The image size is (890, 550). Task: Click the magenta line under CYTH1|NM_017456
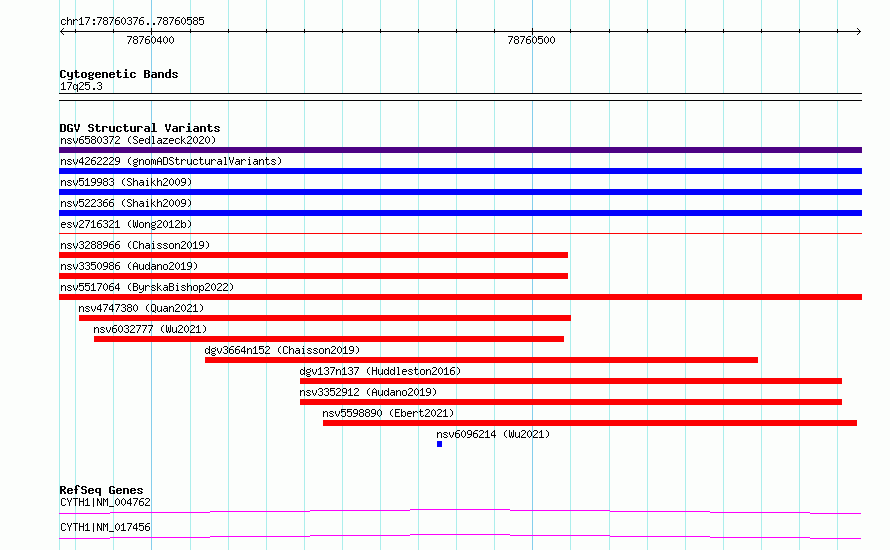point(460,536)
